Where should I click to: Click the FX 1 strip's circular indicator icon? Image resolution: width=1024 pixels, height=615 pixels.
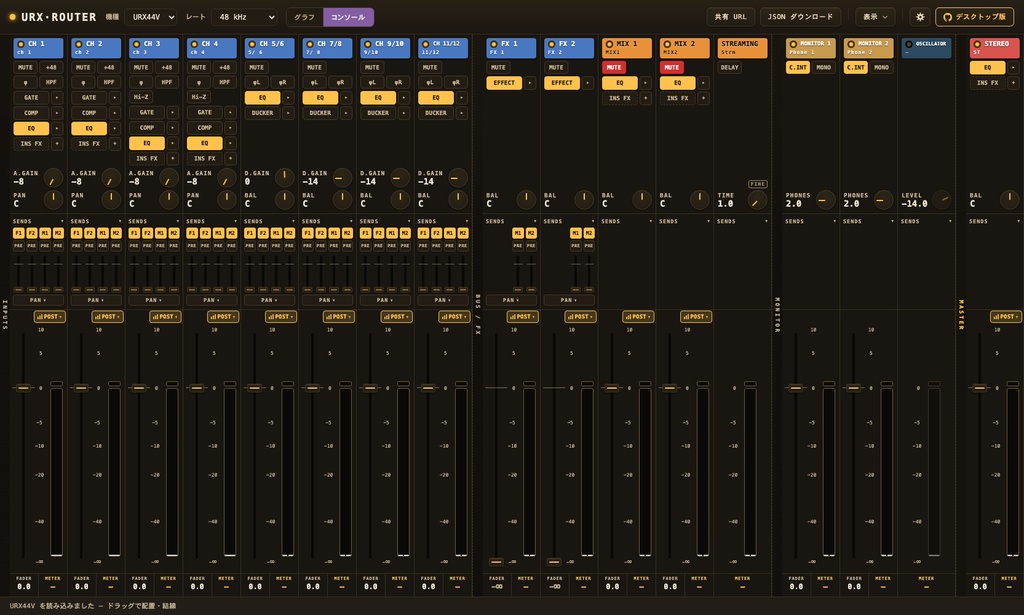coord(494,44)
